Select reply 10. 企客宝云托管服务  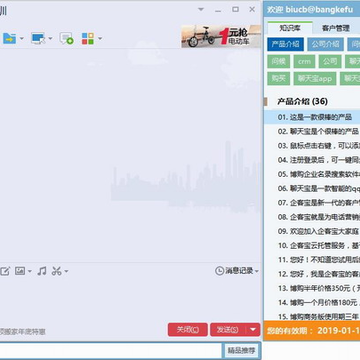[312, 246]
